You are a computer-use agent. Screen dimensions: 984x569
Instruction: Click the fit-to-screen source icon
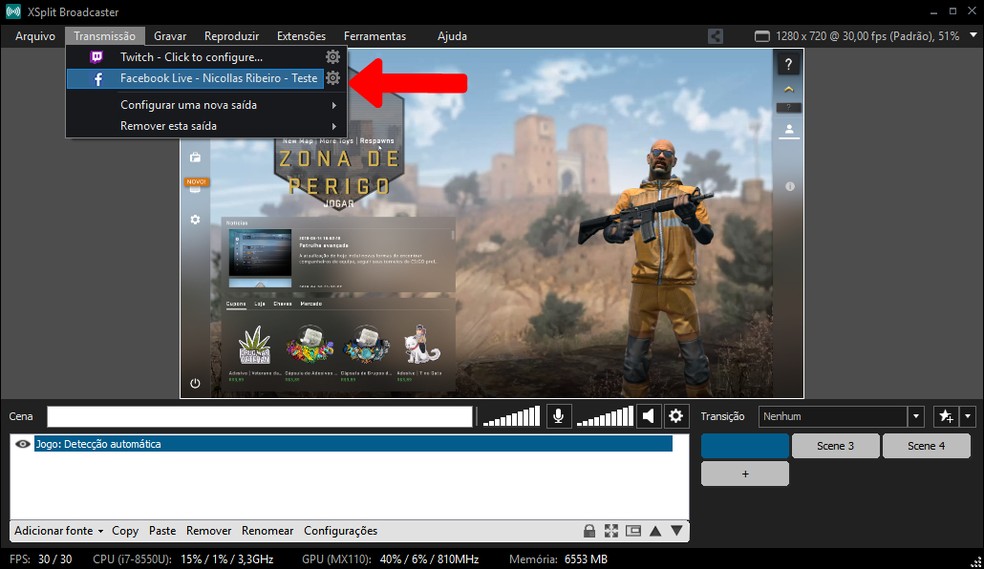tap(633, 531)
